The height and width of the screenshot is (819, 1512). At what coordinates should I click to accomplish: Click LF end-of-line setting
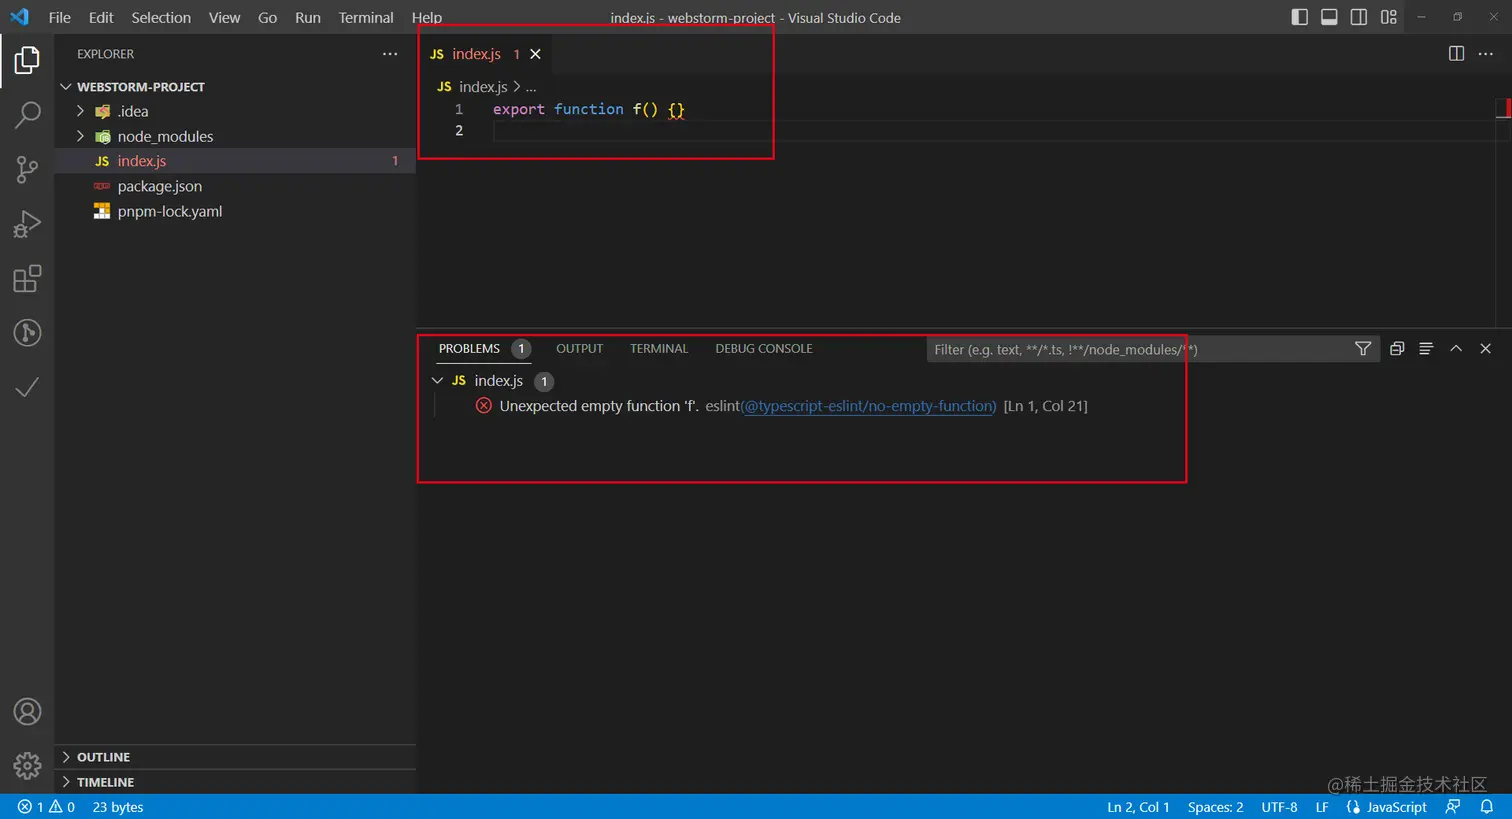(1322, 807)
